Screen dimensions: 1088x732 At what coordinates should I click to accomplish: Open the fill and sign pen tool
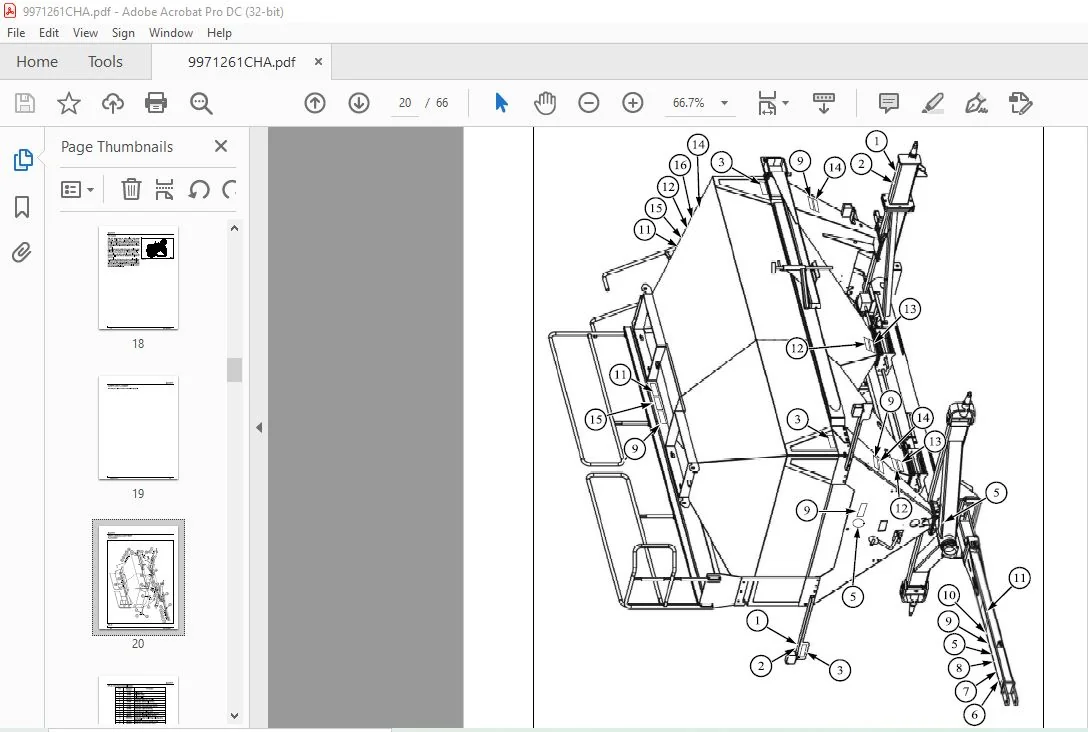coord(976,103)
